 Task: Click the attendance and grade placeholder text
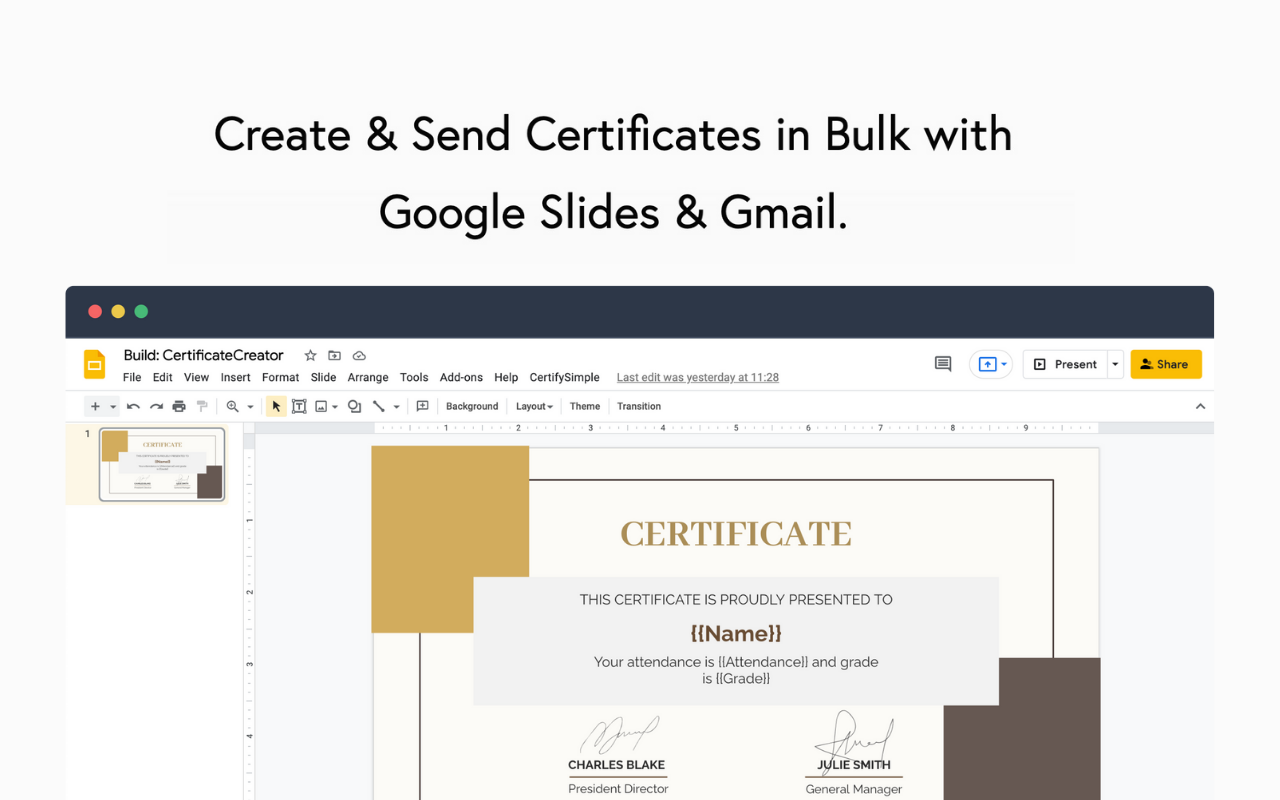pyautogui.click(x=736, y=670)
